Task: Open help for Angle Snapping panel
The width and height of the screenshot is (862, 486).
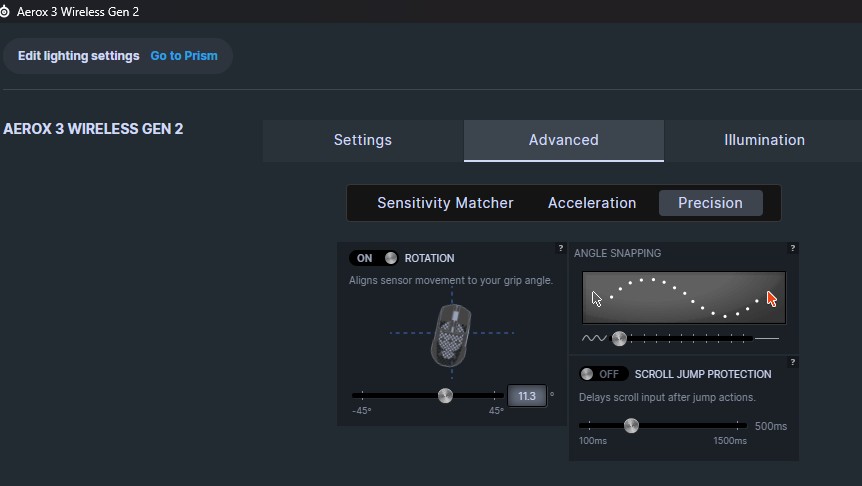Action: tap(792, 248)
